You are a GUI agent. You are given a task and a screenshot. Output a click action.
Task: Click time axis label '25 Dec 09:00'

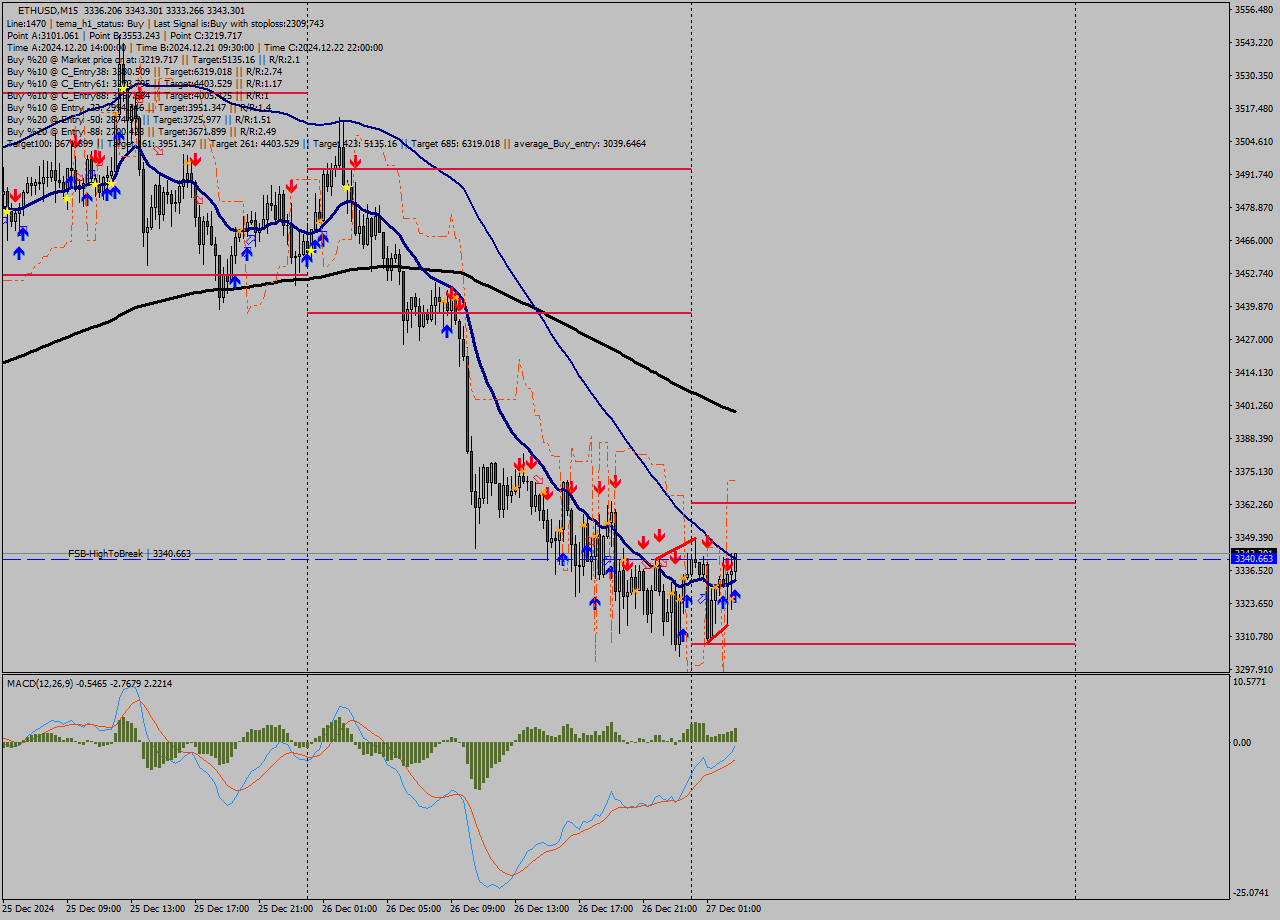(x=93, y=909)
